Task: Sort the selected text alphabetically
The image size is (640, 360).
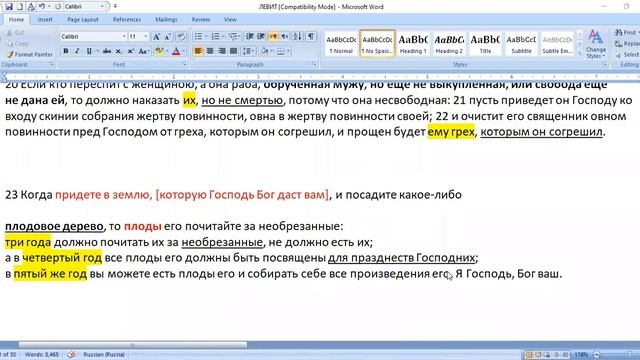Action: click(x=298, y=37)
